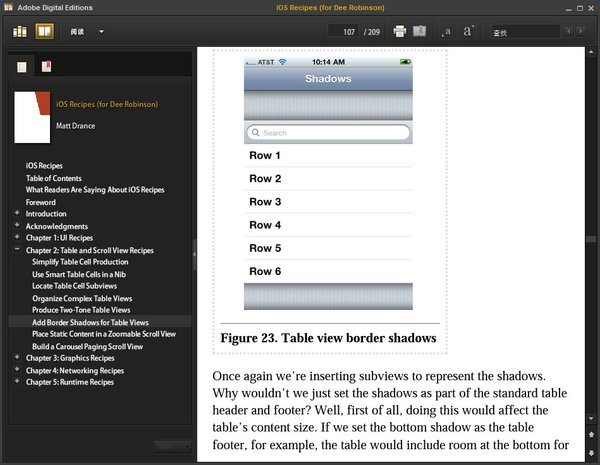Open the reading menu dropdown arrow

pyautogui.click(x=101, y=32)
